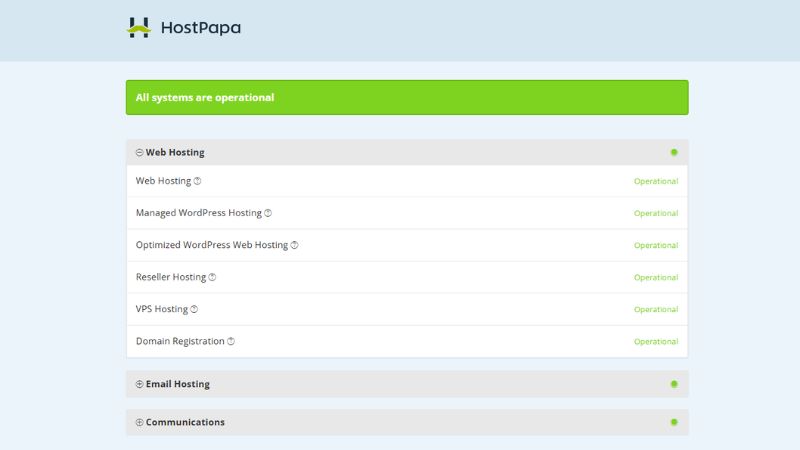Viewport: 800px width, 450px height.
Task: Expand the Communications section
Action: point(140,422)
